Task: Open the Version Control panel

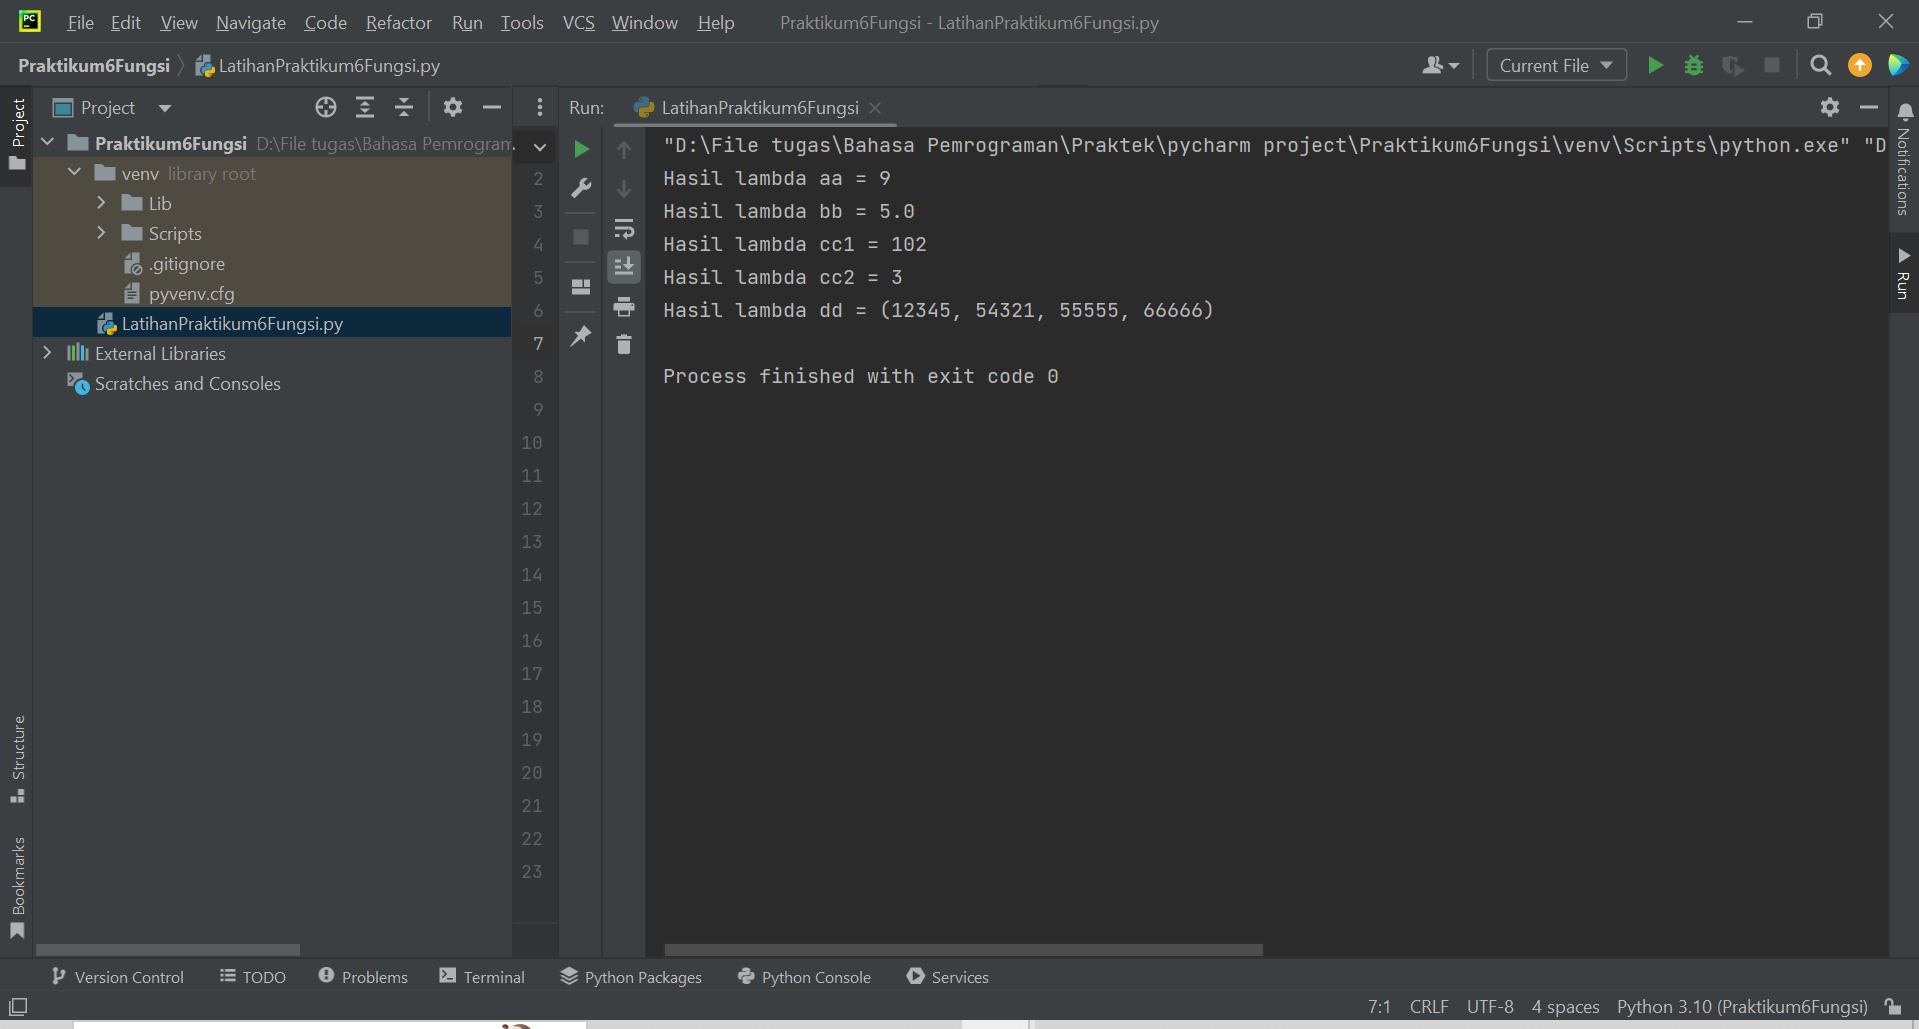Action: [117, 977]
